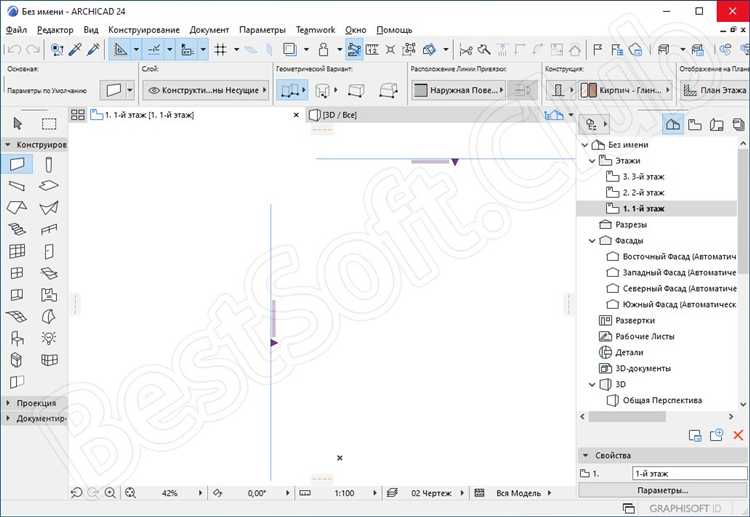Toggle element coordinate snapping button
Screen dimensions: 750x517
click(188, 49)
